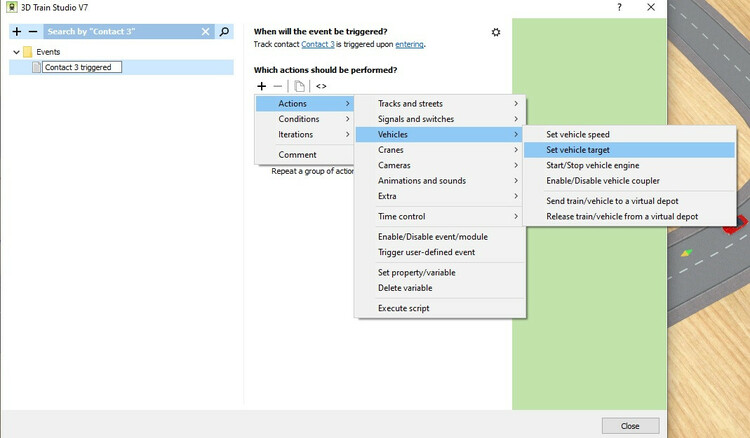750x438 pixels.
Task: Collapse the Events tree folder
Action: tap(16, 52)
